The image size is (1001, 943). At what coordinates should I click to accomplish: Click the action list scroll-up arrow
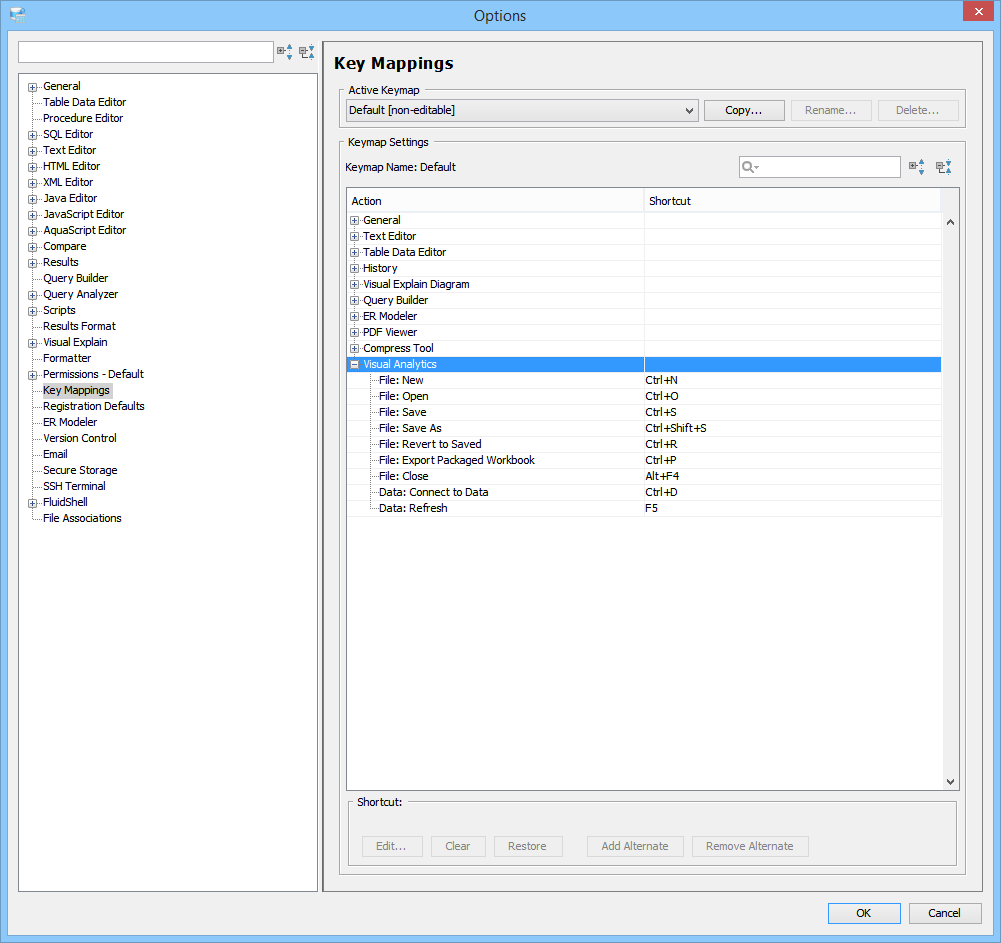[950, 222]
